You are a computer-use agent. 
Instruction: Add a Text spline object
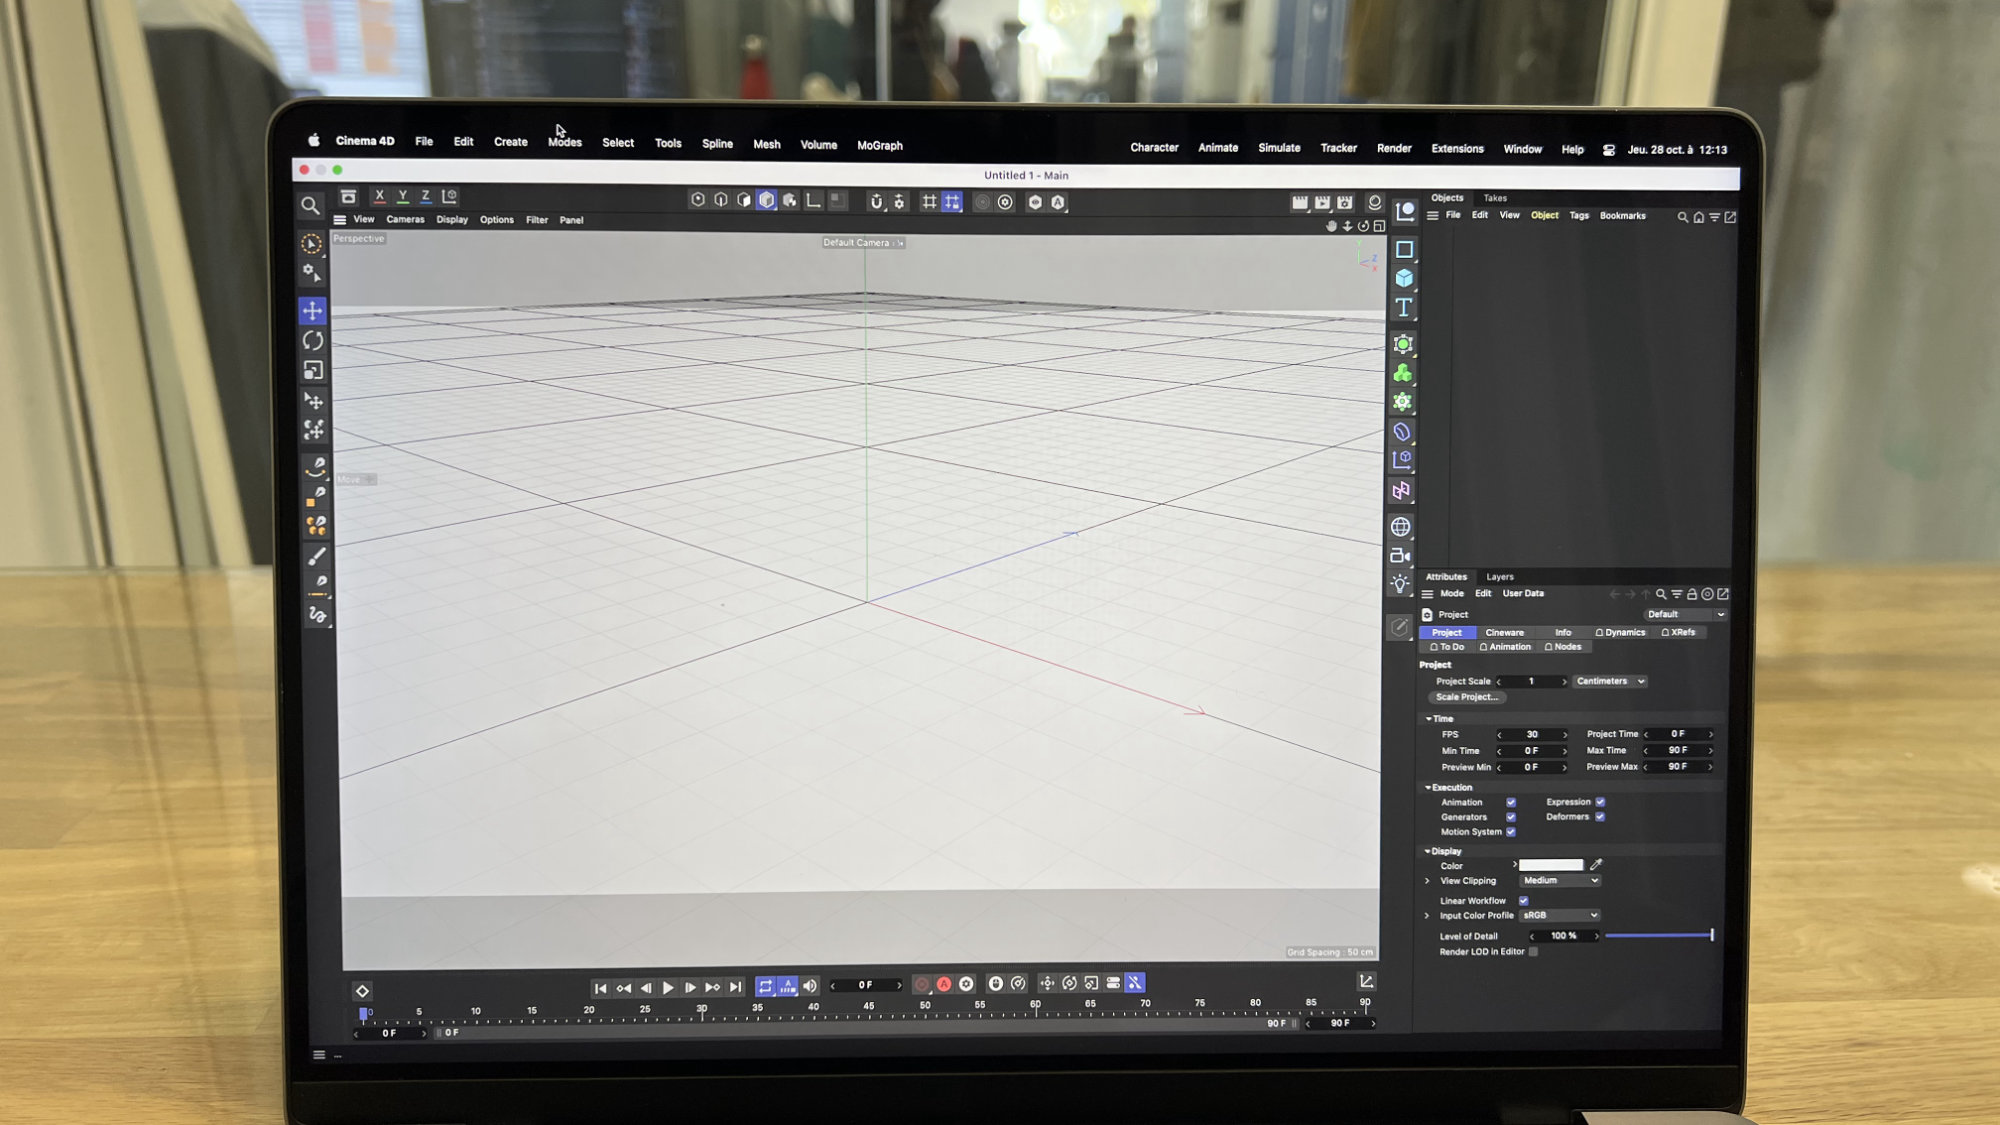click(x=1404, y=307)
